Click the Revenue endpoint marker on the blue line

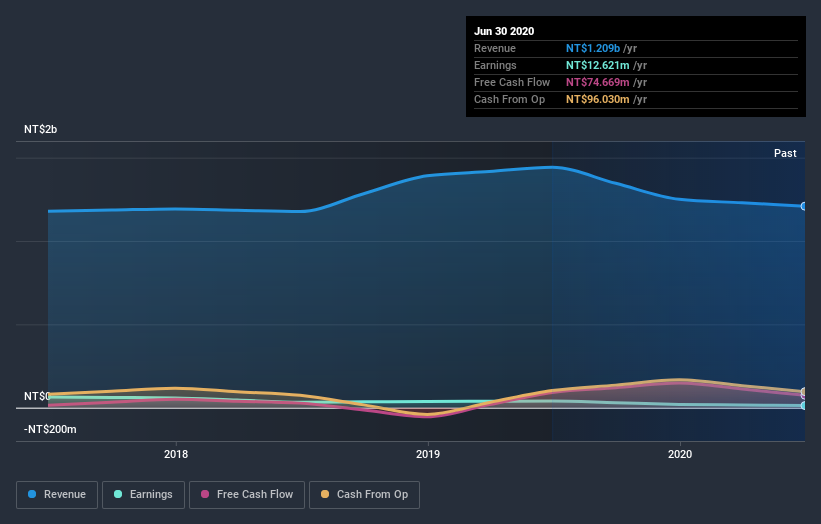tap(804, 206)
